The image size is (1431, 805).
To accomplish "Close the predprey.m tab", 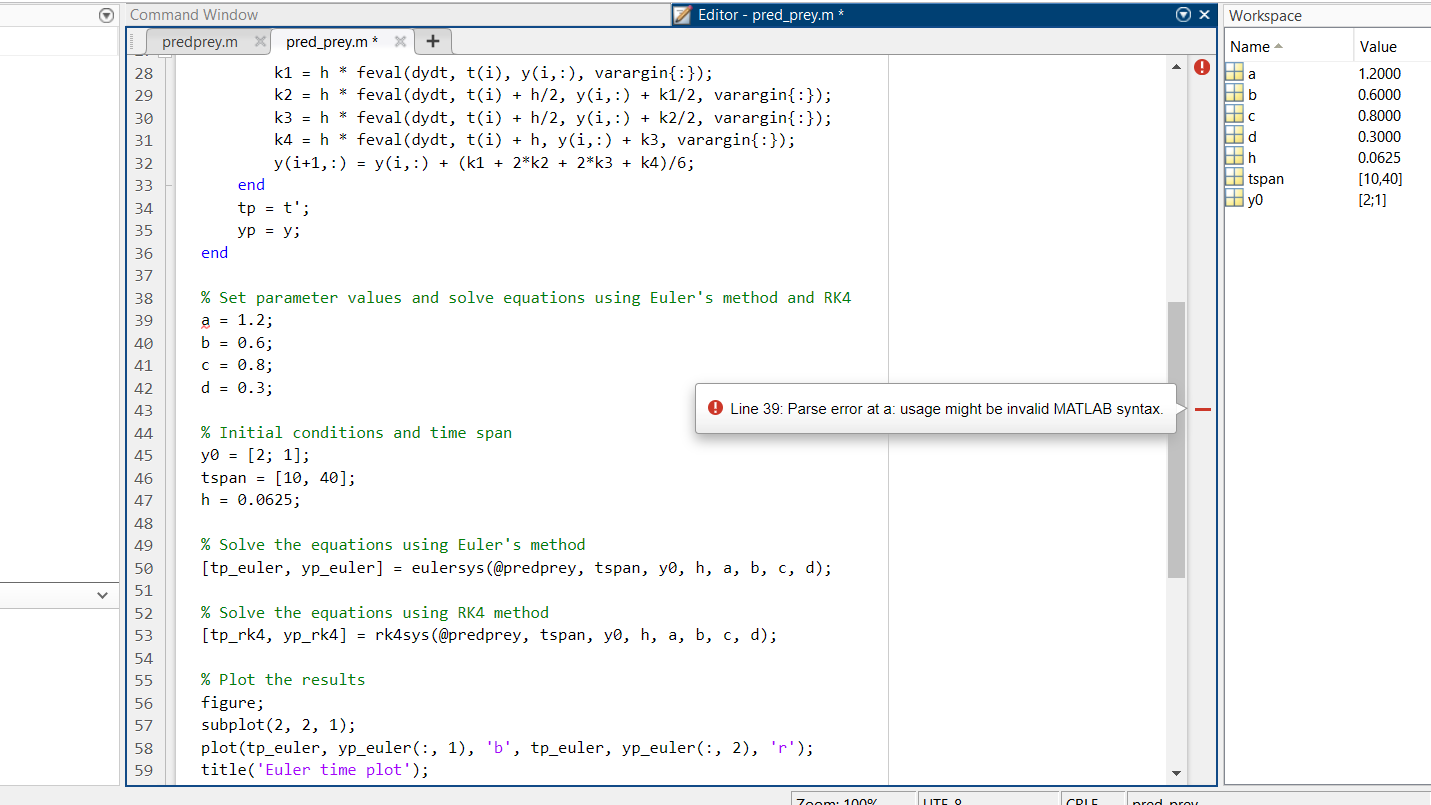I will [260, 42].
